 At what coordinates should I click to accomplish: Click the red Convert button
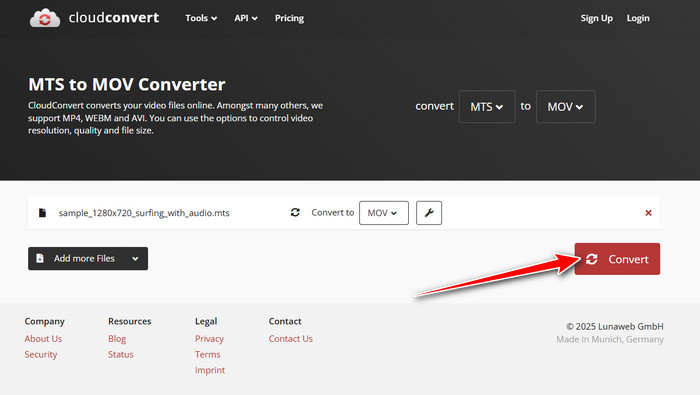pyautogui.click(x=617, y=259)
